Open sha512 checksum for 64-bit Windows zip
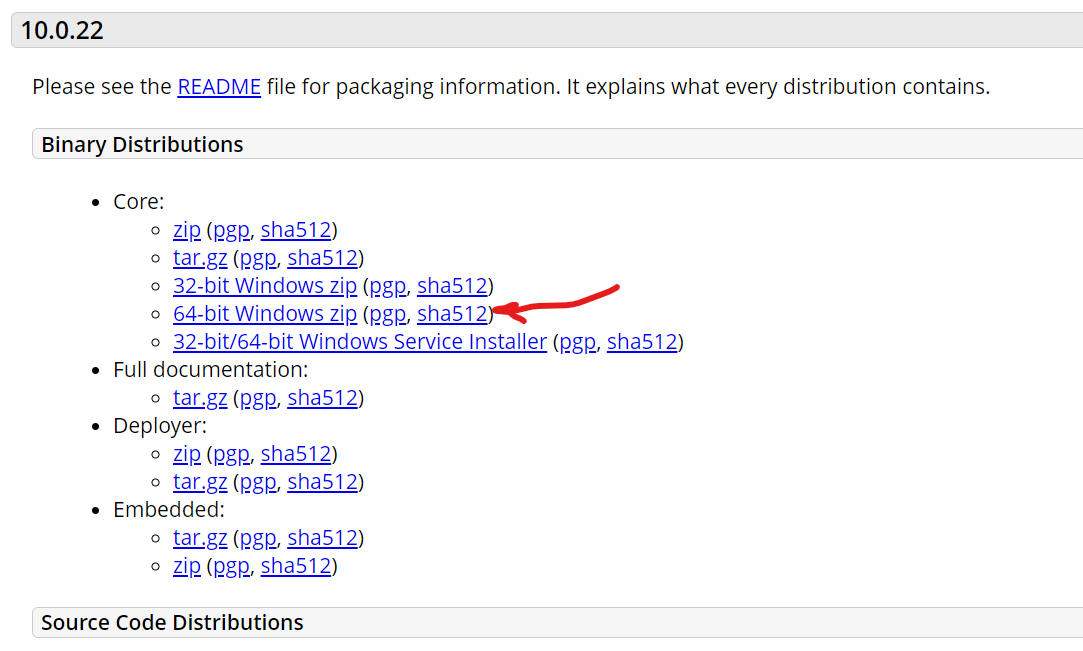 point(452,314)
